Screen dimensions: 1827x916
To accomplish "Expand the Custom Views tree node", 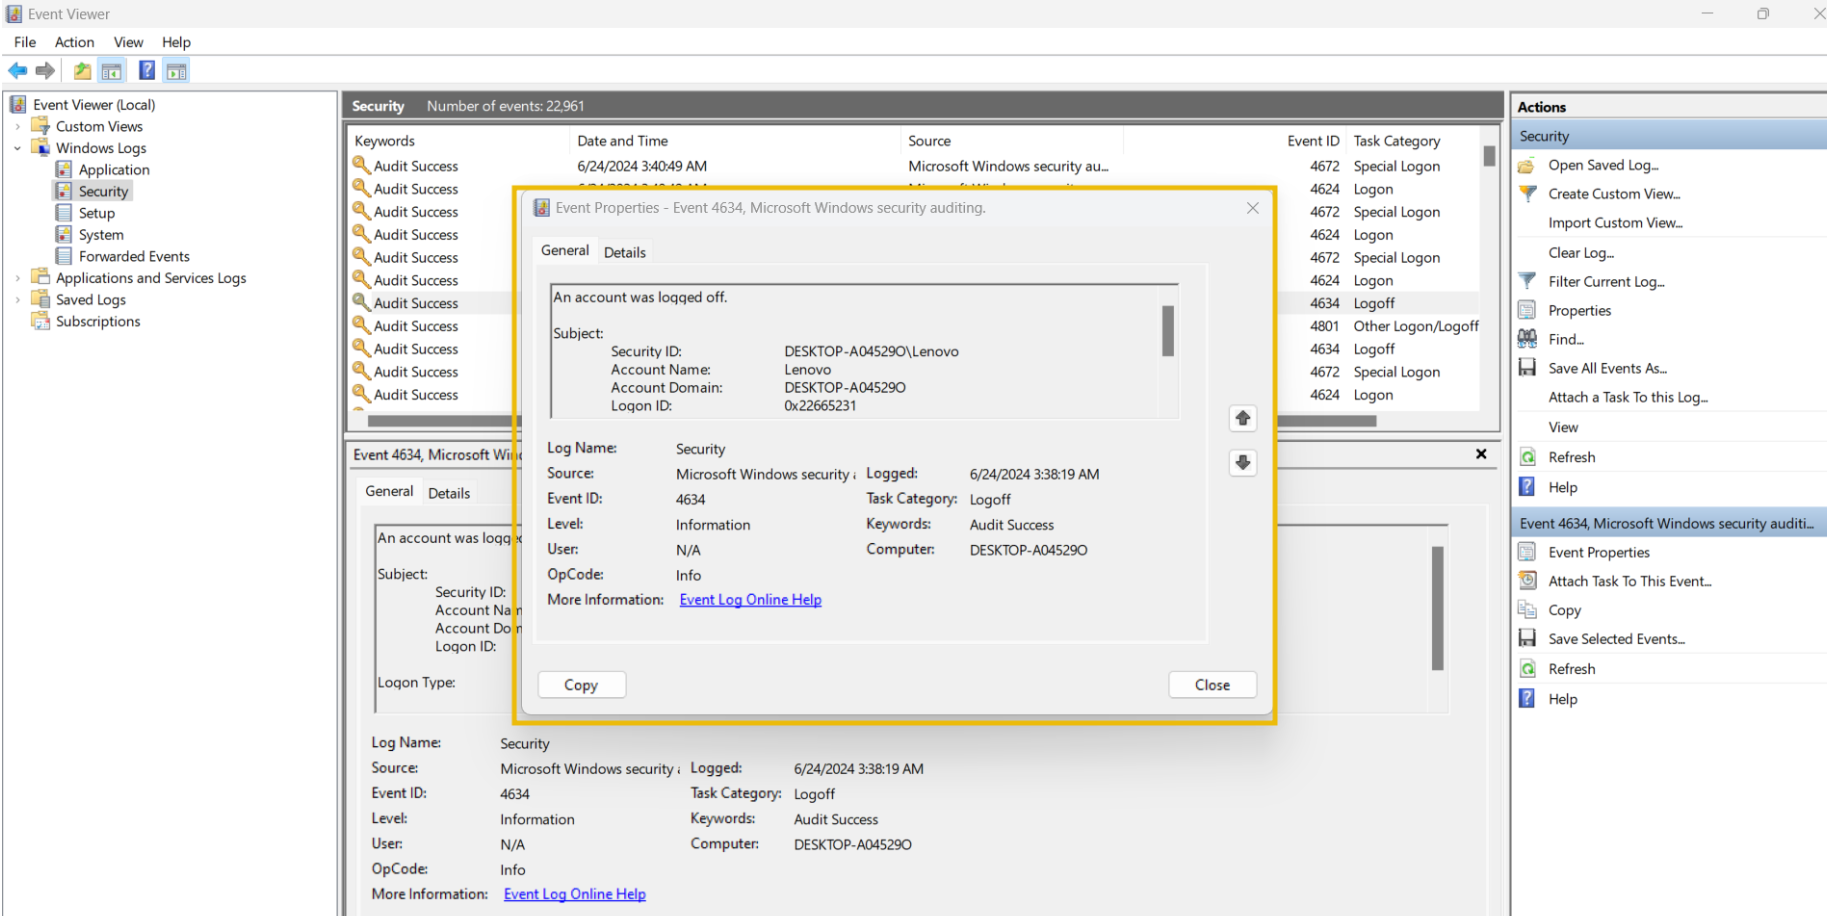I will tap(17, 127).
